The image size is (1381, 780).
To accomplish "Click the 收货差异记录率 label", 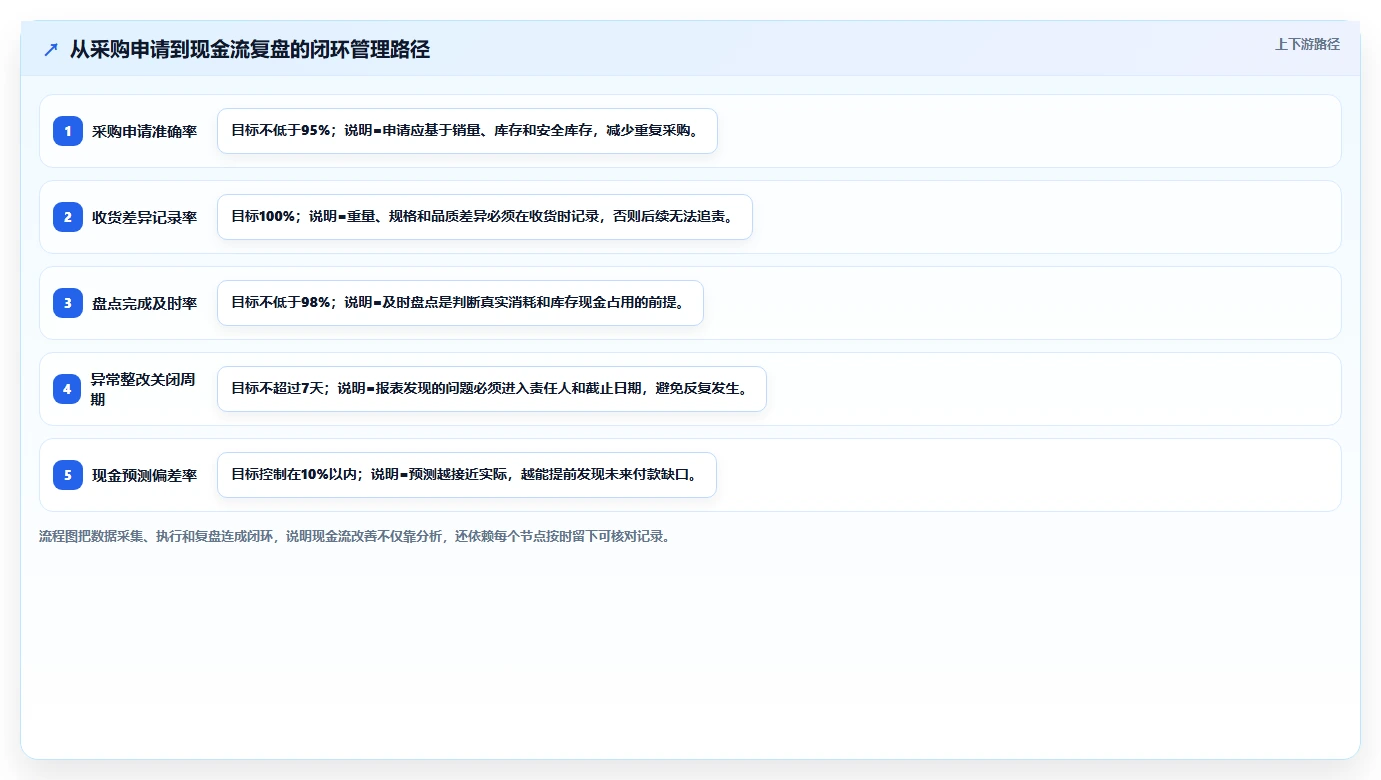I will [x=144, y=217].
